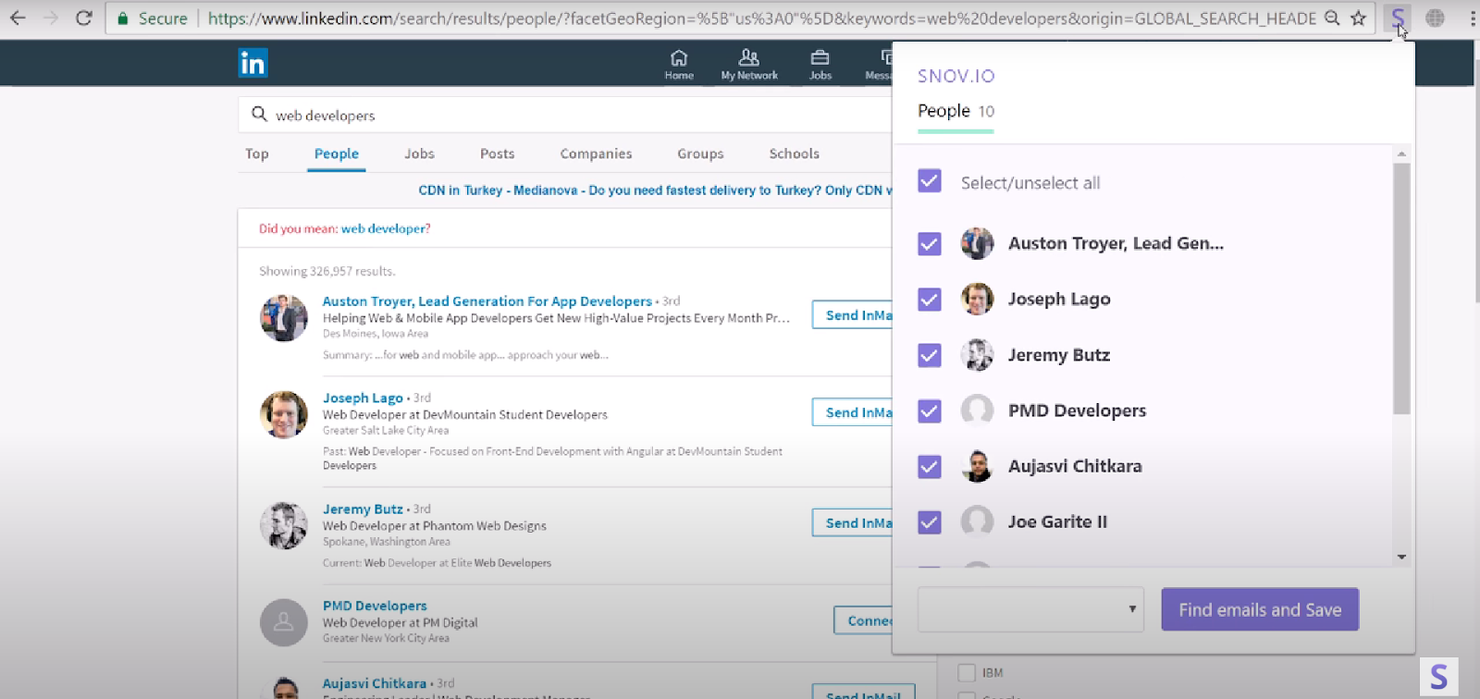Uncheck Select/unselect all in Snov.io
The height and width of the screenshot is (699, 1480).
tap(929, 181)
